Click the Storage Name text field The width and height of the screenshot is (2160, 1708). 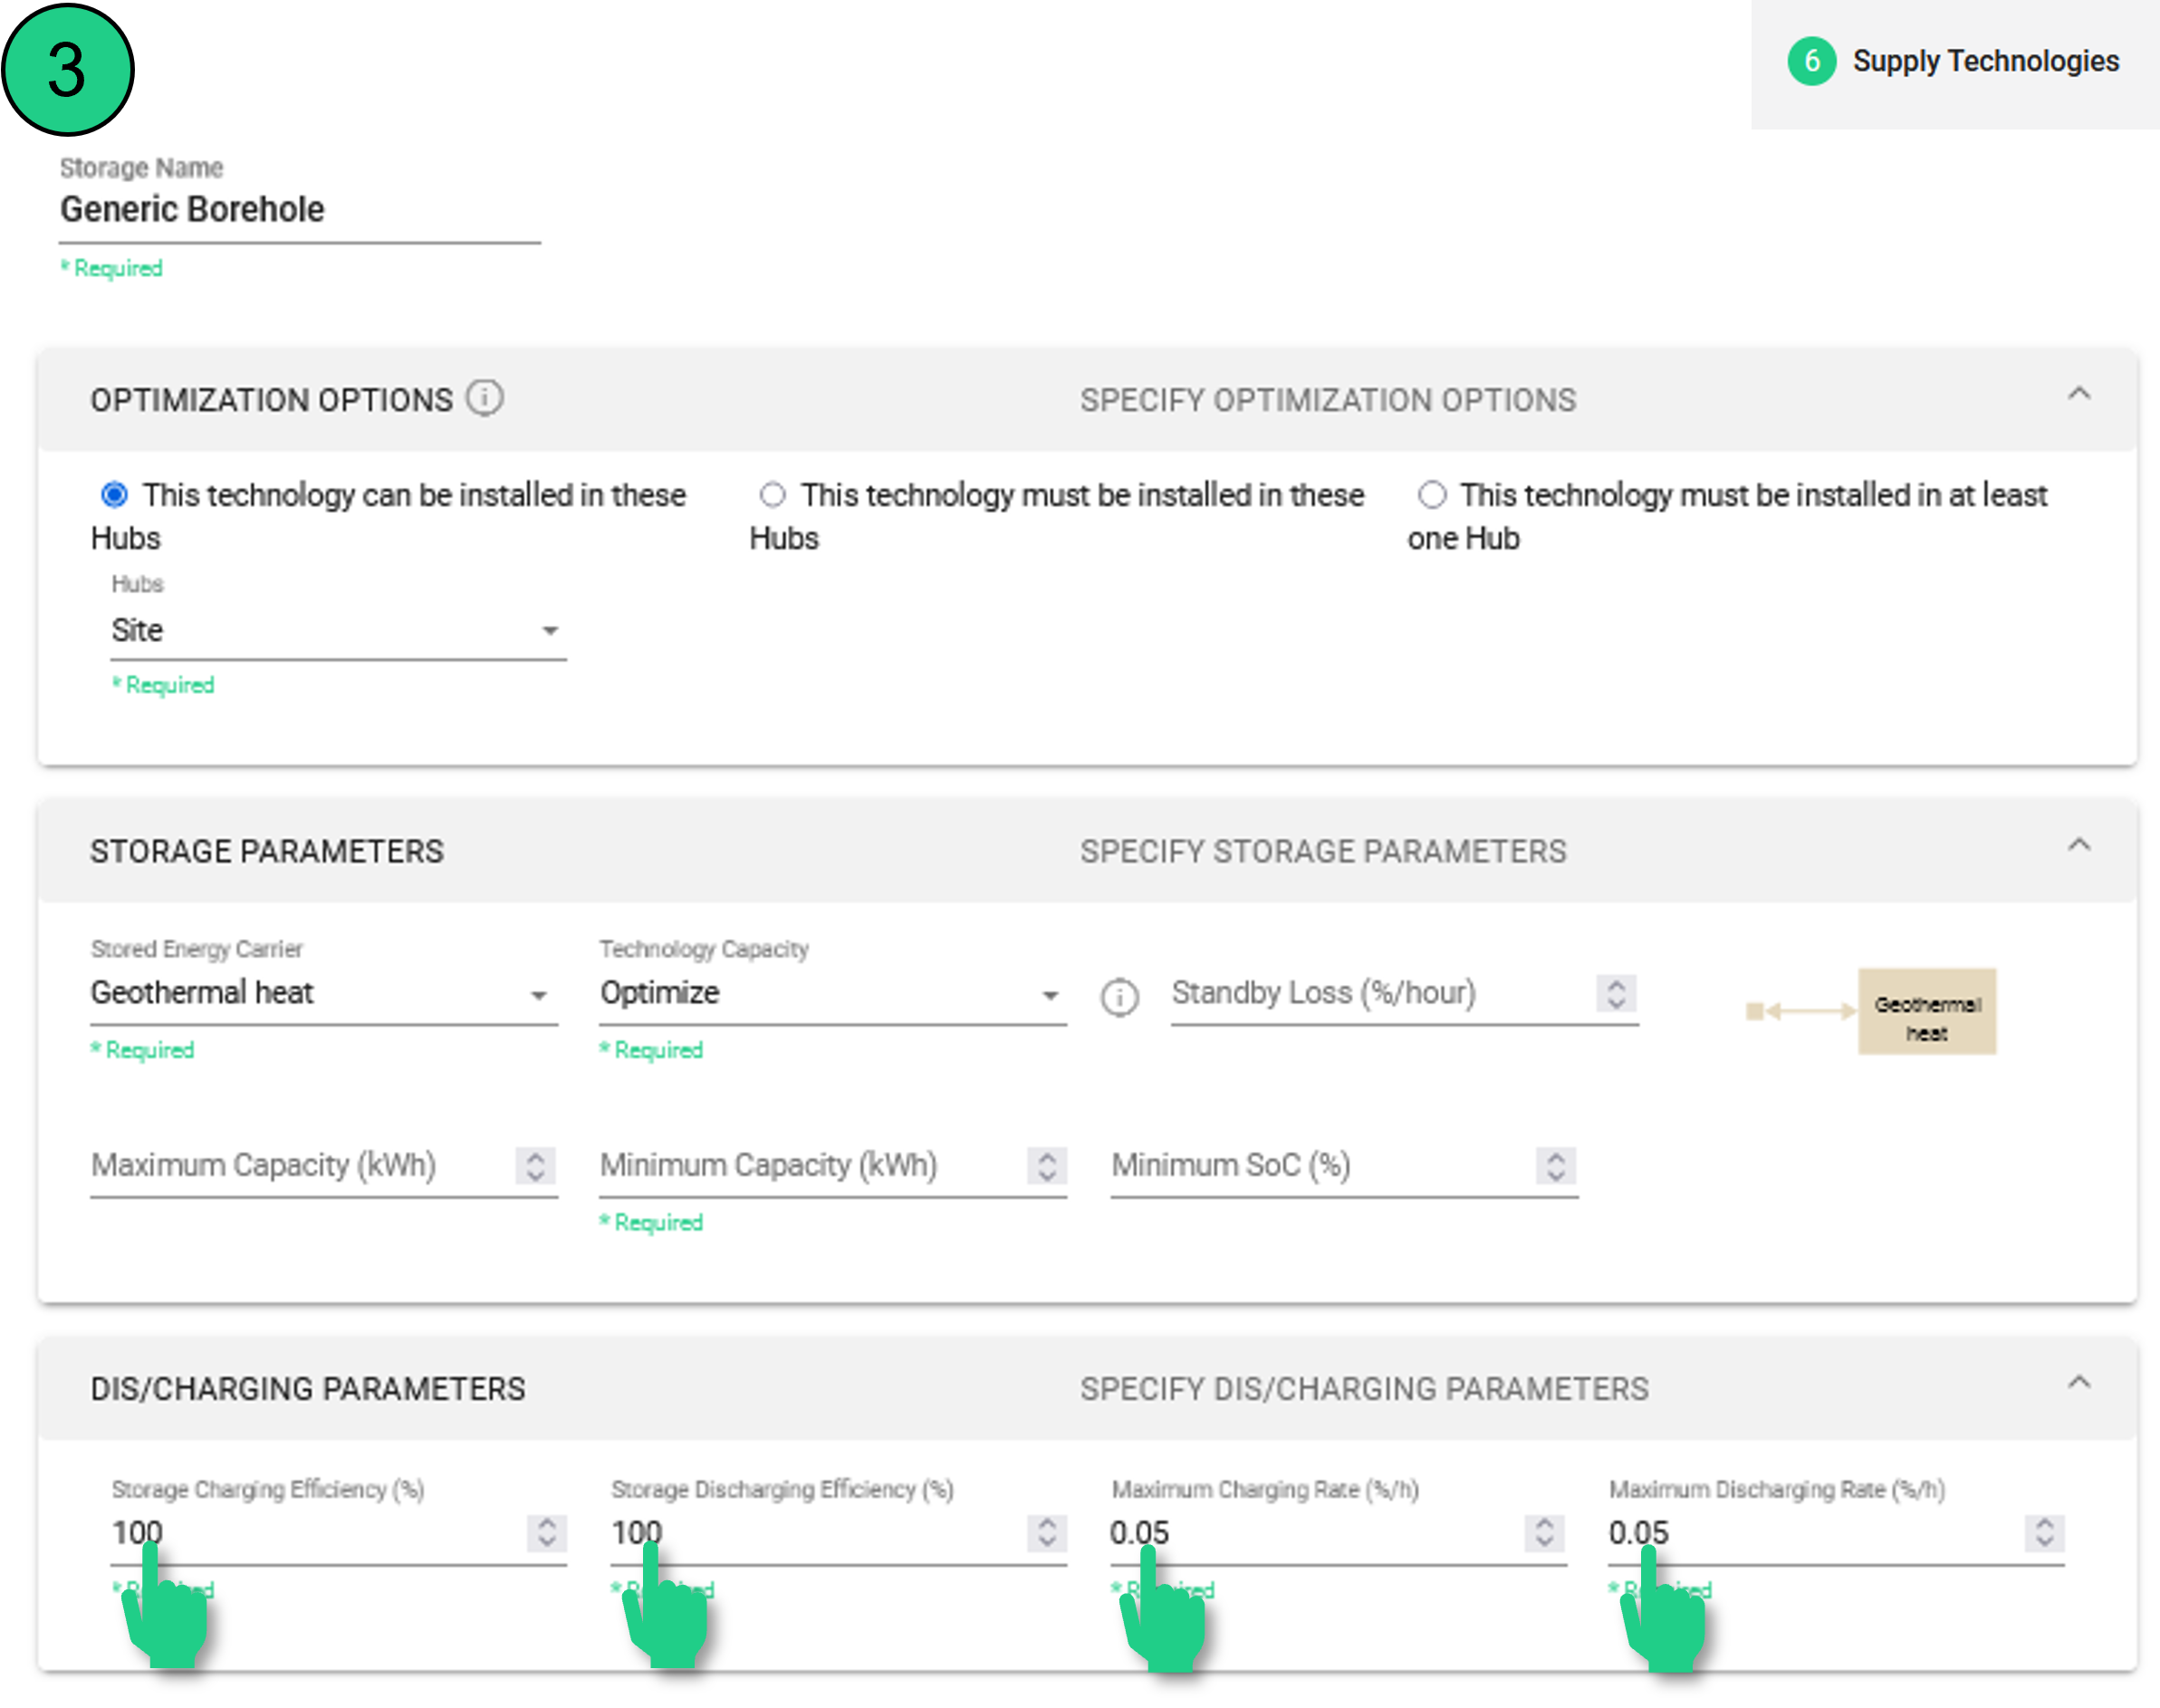(299, 210)
